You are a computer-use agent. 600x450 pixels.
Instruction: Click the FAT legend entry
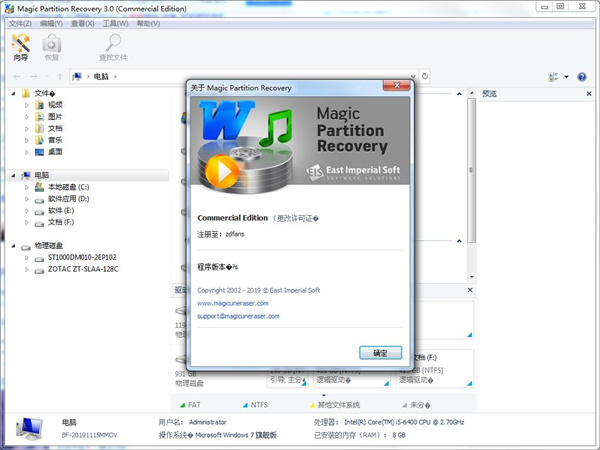tap(190, 405)
